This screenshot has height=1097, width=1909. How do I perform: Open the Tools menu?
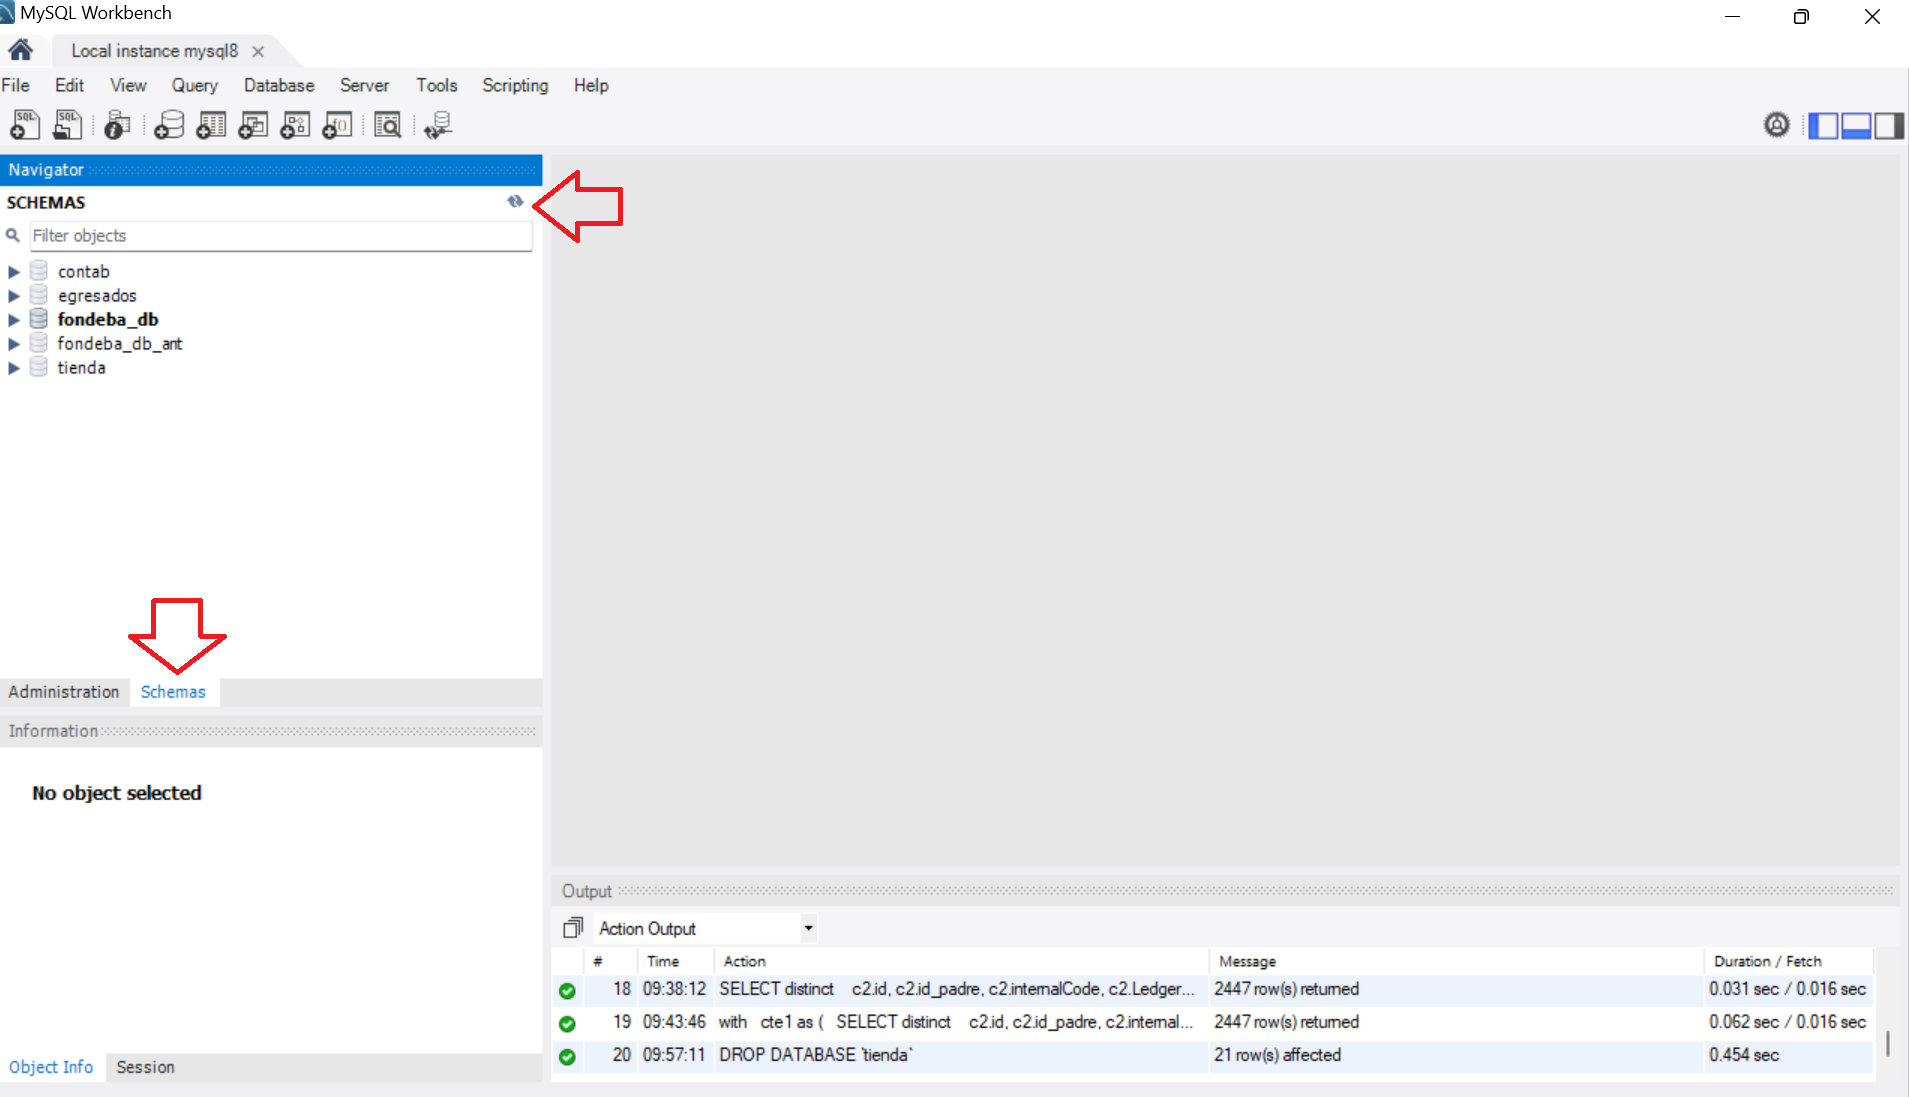437,85
